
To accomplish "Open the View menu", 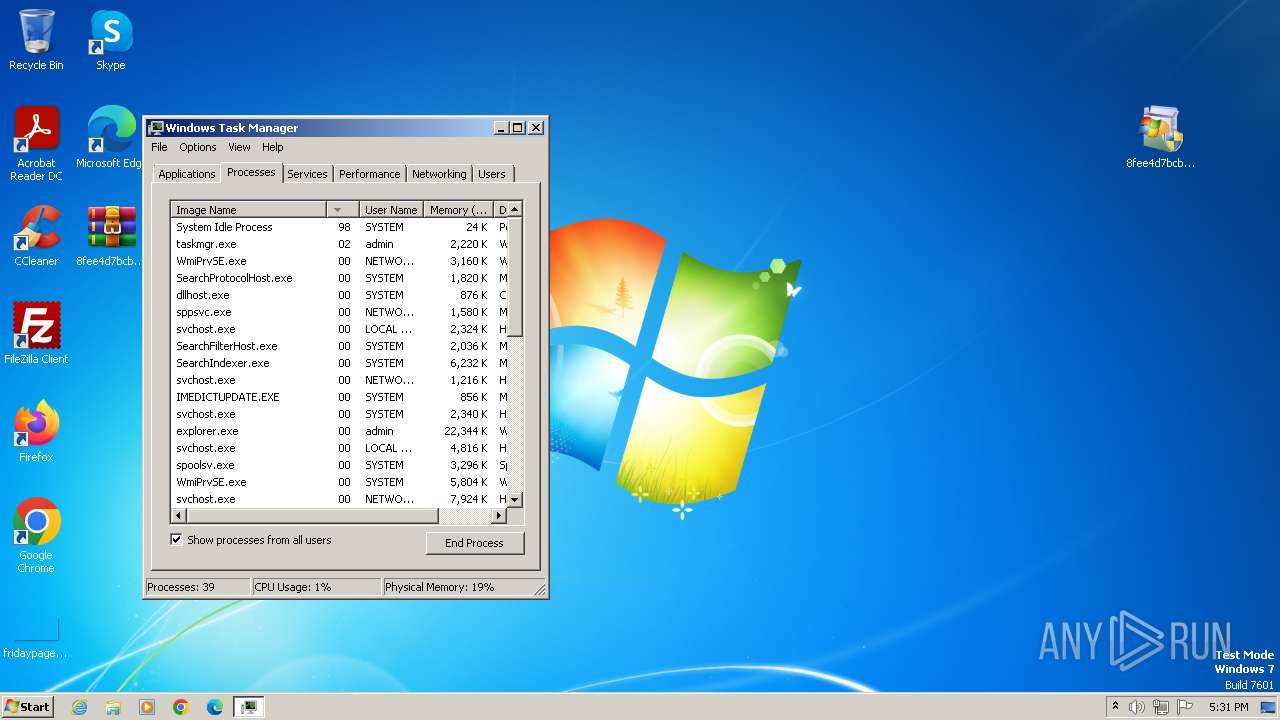I will (x=239, y=147).
